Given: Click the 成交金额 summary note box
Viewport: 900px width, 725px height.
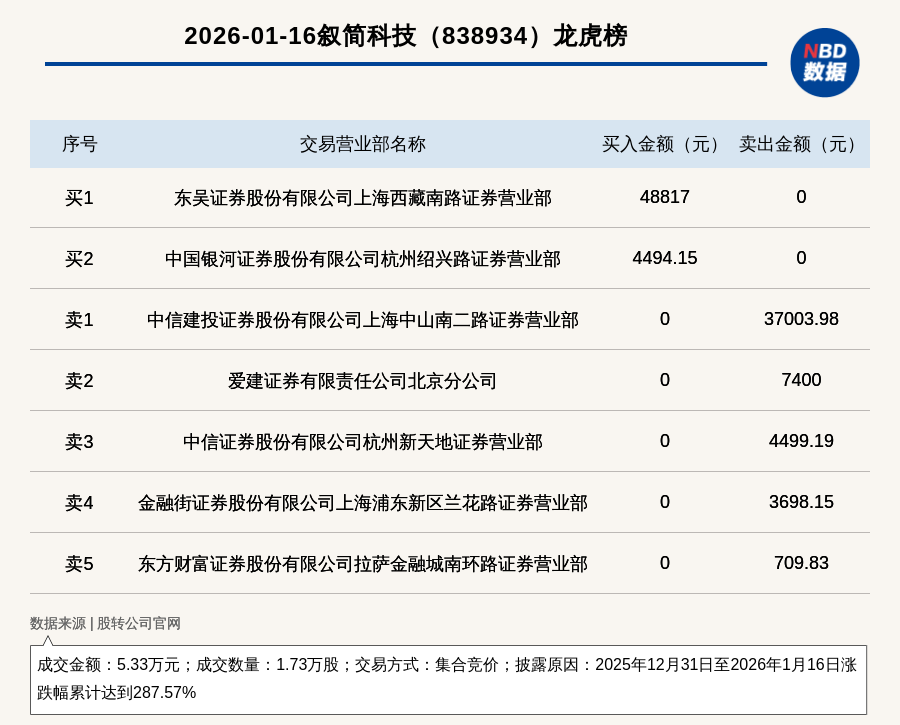Looking at the screenshot, I should [x=448, y=679].
